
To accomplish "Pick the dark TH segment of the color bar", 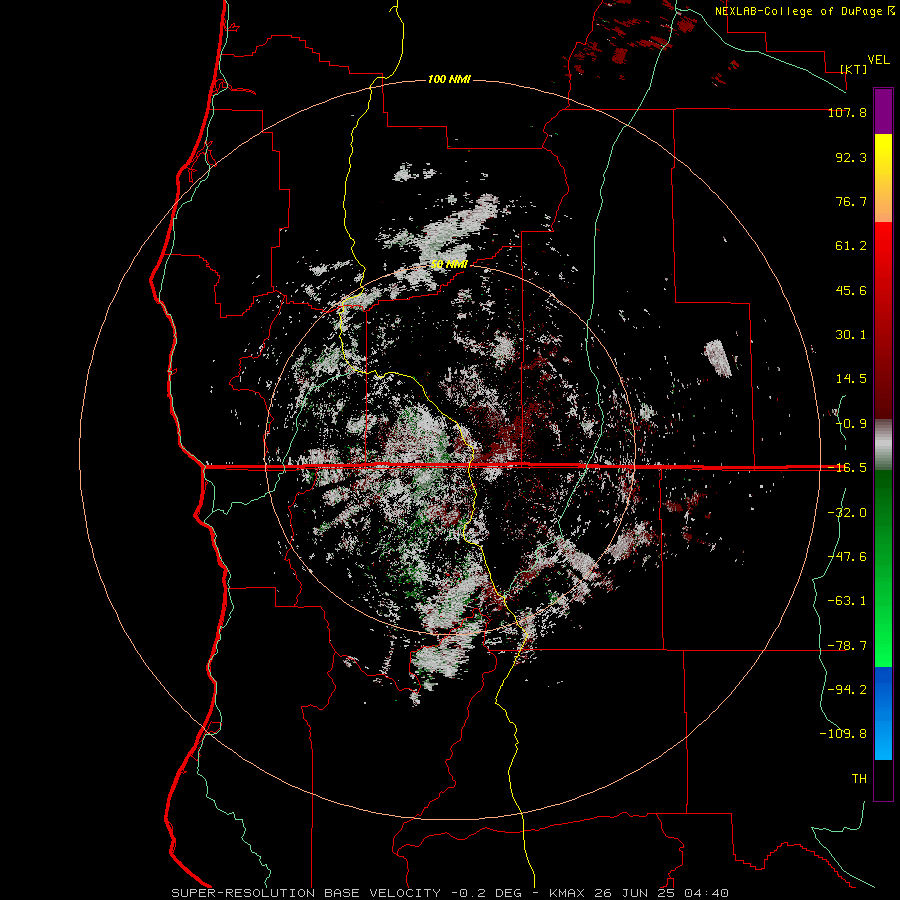I will [x=883, y=780].
